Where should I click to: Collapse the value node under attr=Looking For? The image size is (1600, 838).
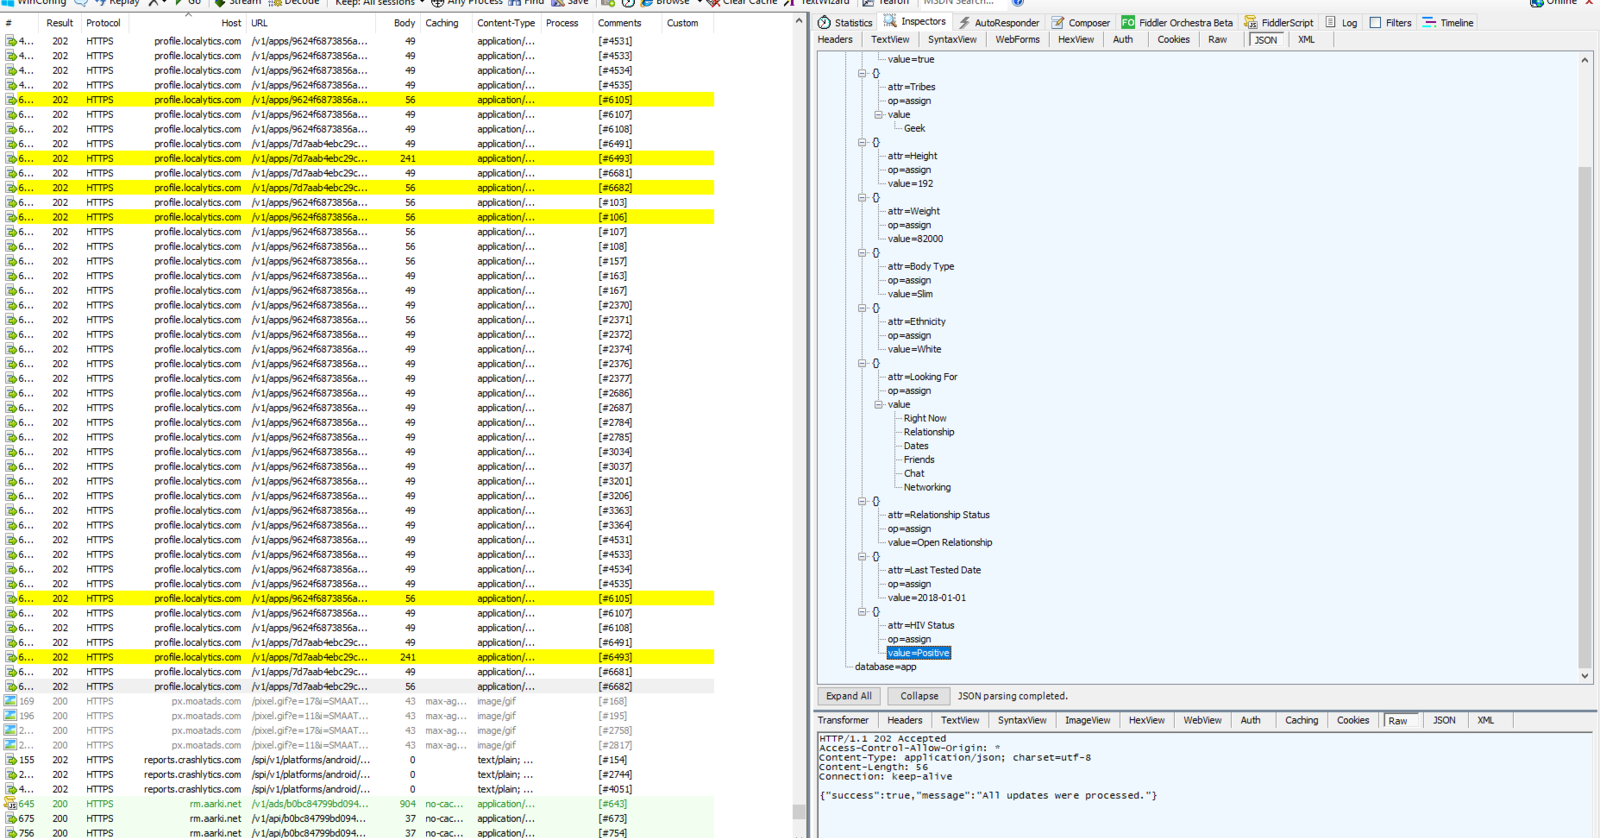point(878,405)
